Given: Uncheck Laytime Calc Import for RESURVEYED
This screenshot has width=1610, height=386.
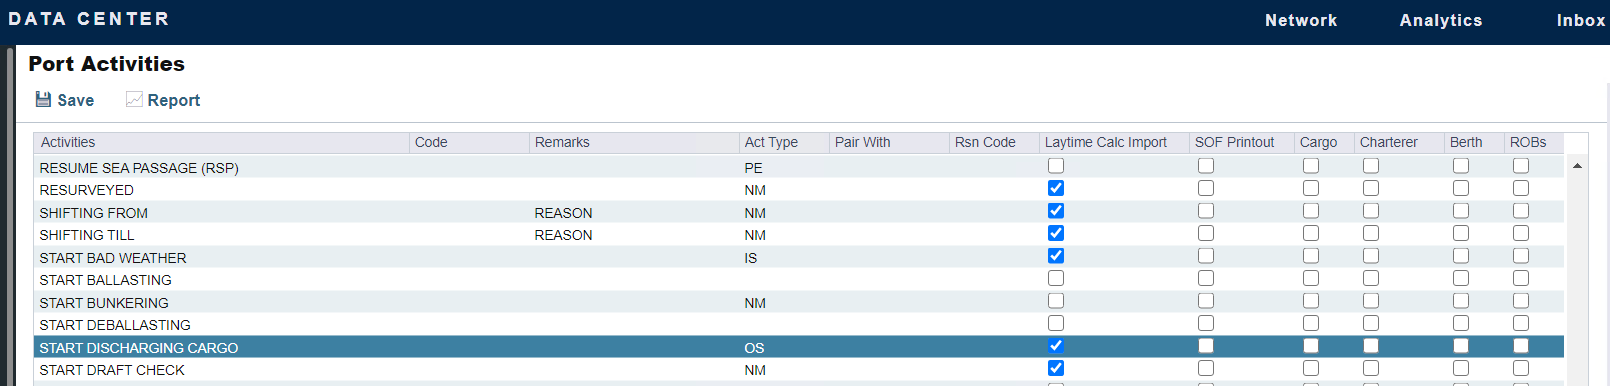Looking at the screenshot, I should (x=1056, y=188).
